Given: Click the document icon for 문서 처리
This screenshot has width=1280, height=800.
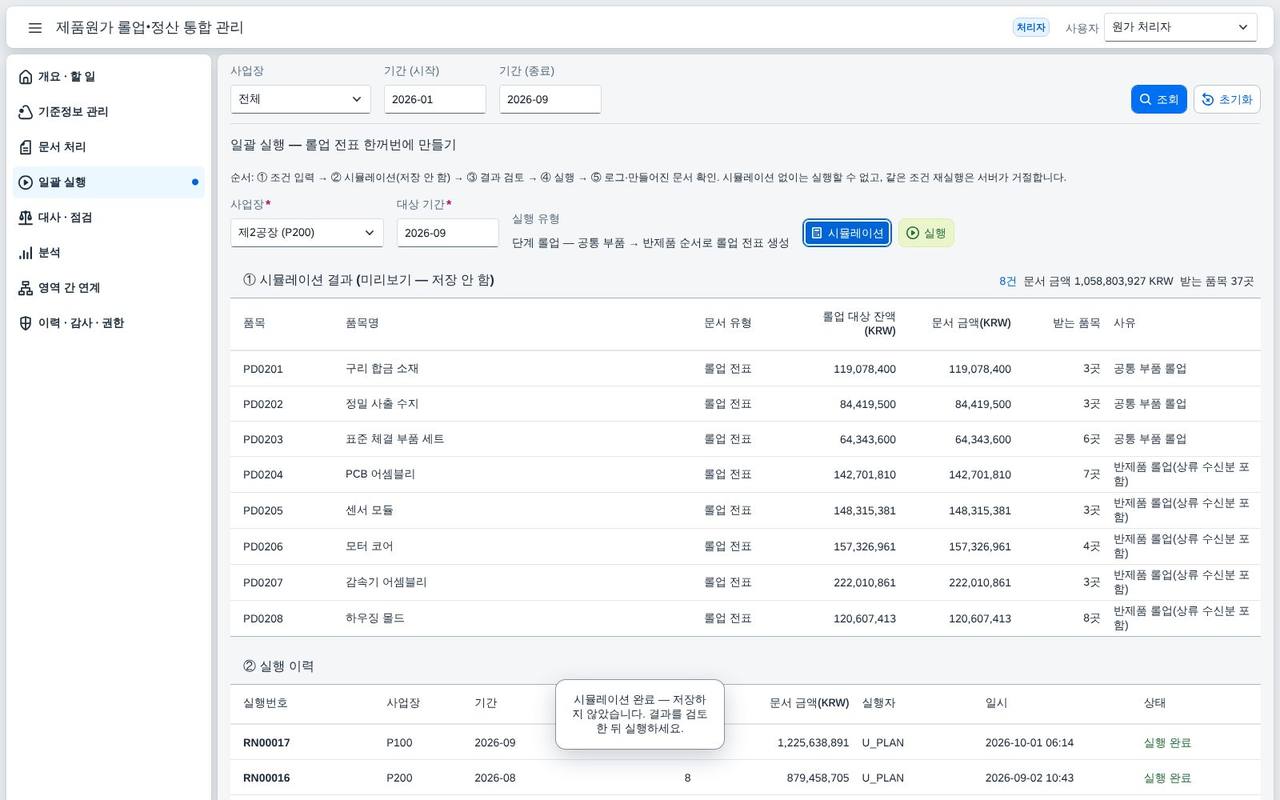Looking at the screenshot, I should pos(26,147).
